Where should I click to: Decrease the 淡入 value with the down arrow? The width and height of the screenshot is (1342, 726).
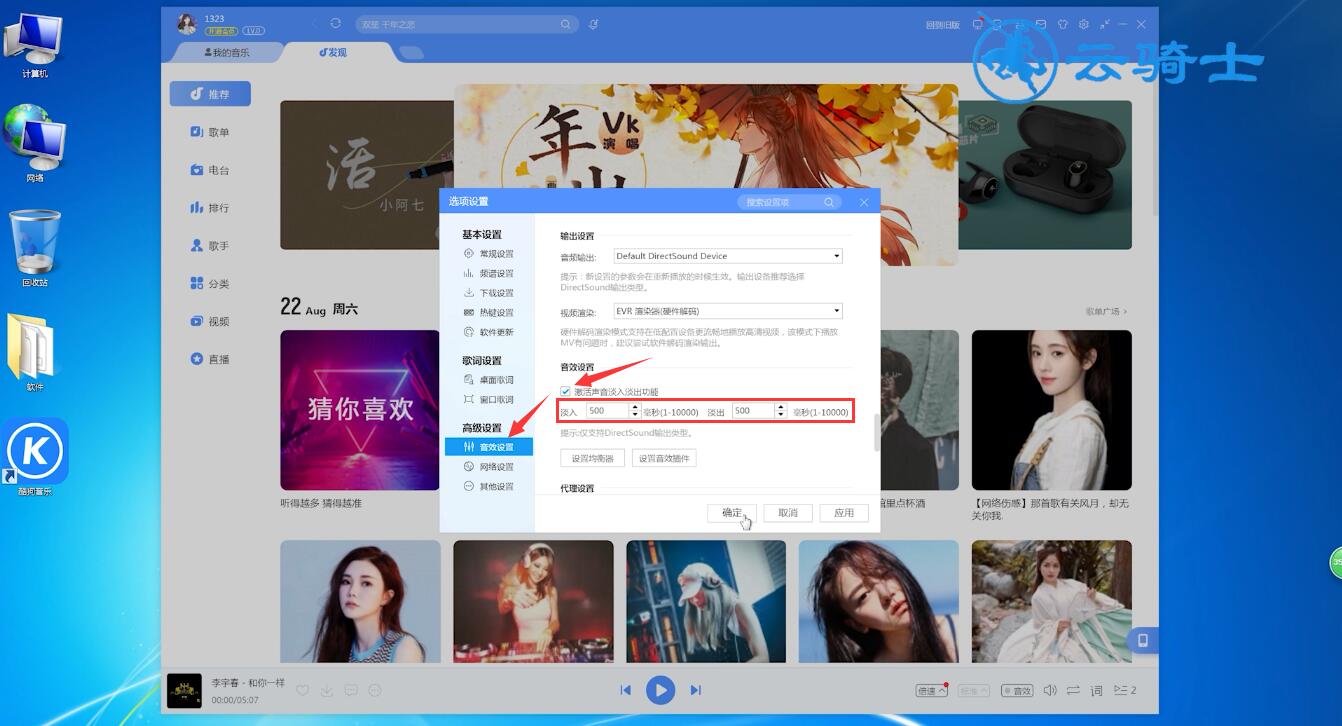(x=634, y=414)
